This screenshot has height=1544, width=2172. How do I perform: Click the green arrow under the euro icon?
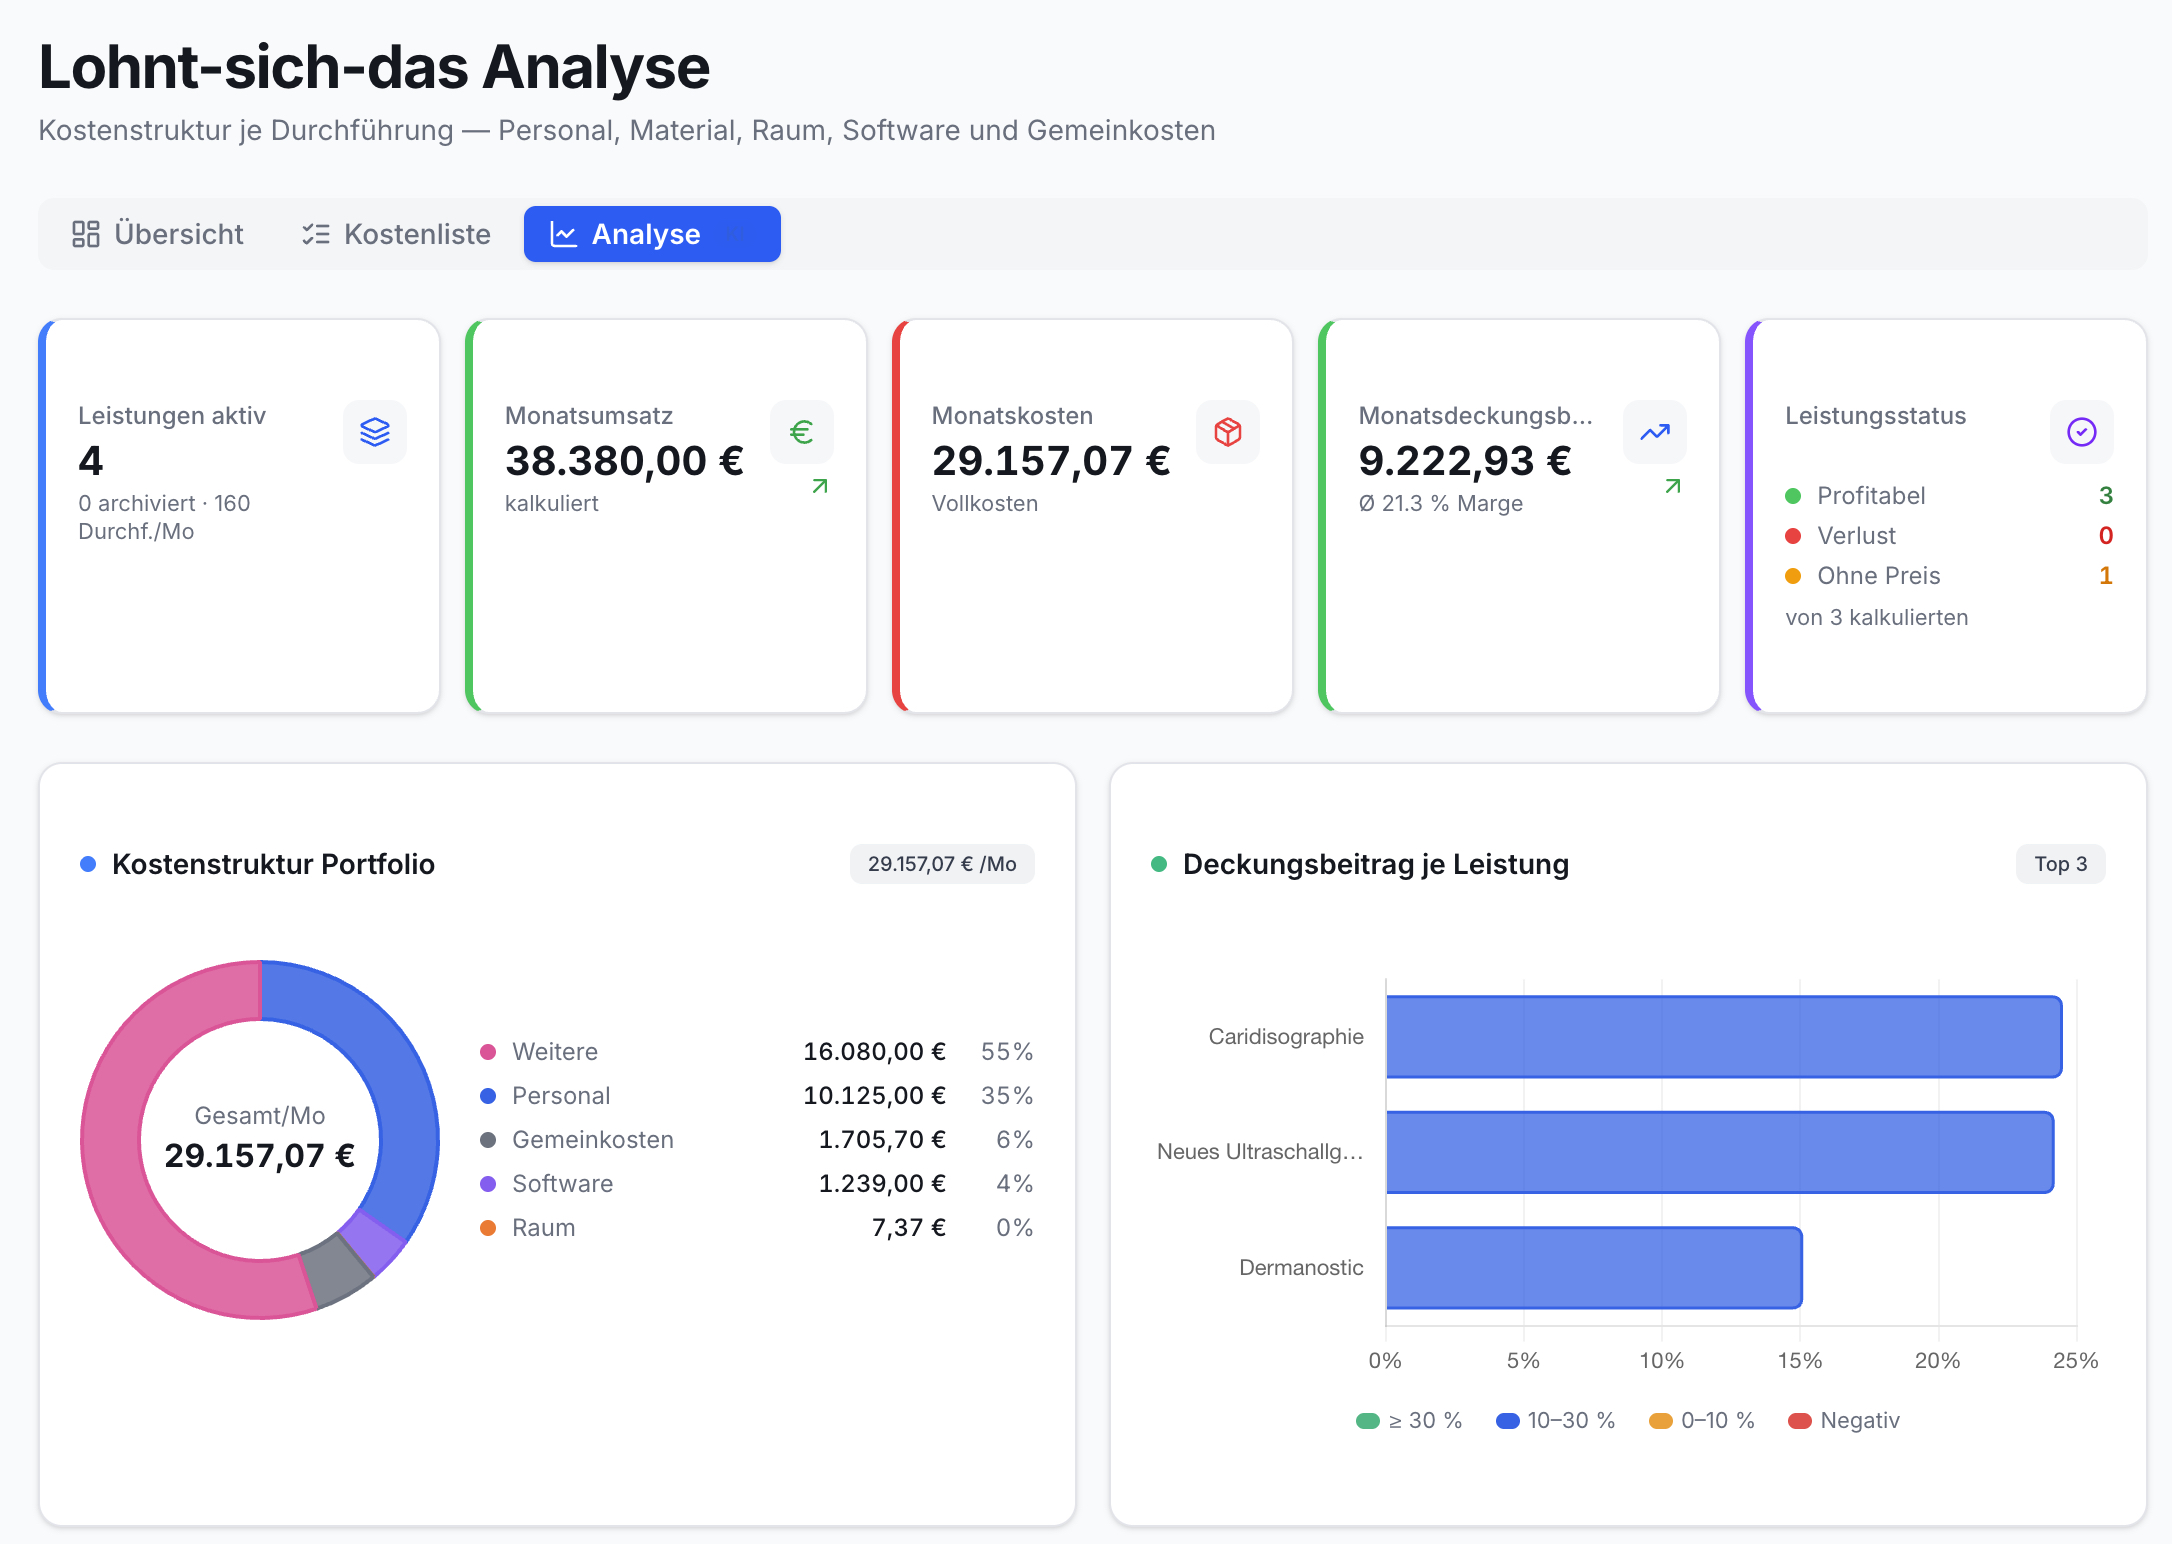pos(820,486)
